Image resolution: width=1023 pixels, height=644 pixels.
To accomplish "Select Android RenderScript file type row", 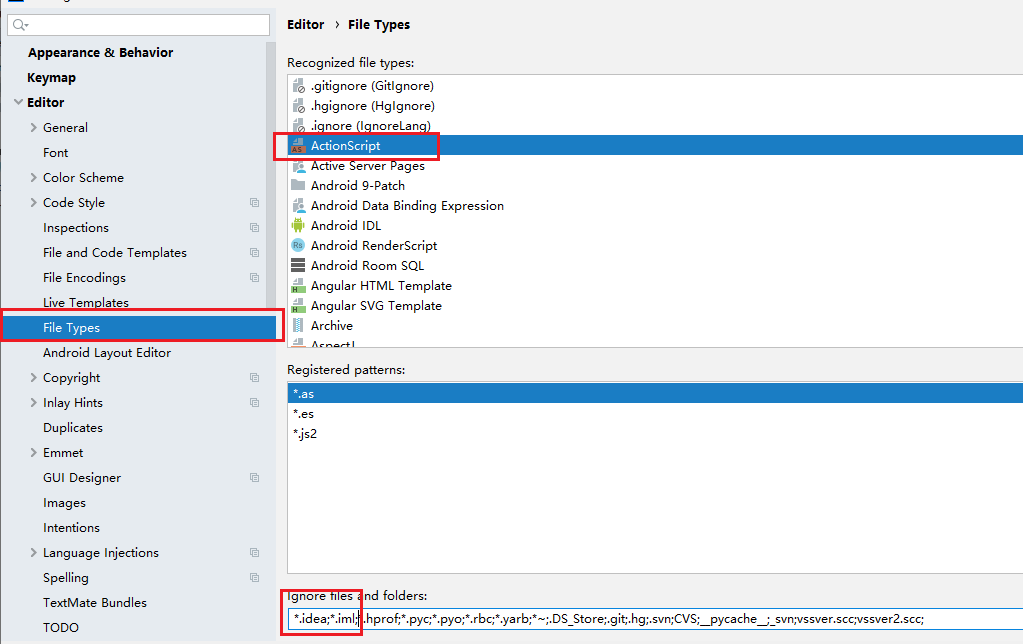I will [655, 245].
